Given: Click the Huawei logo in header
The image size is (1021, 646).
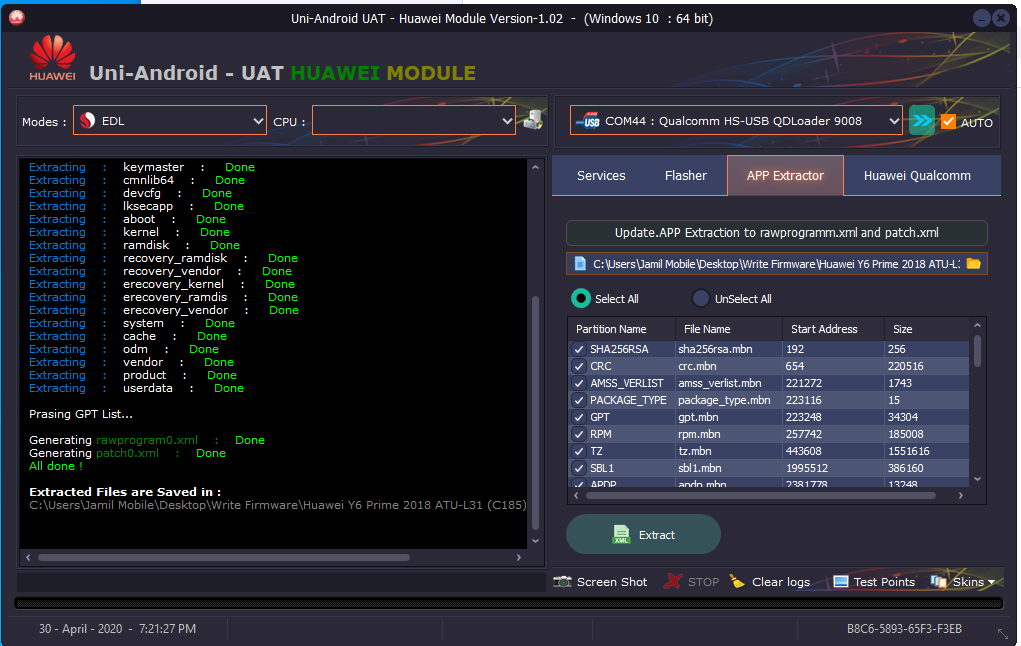Looking at the screenshot, I should (52, 58).
